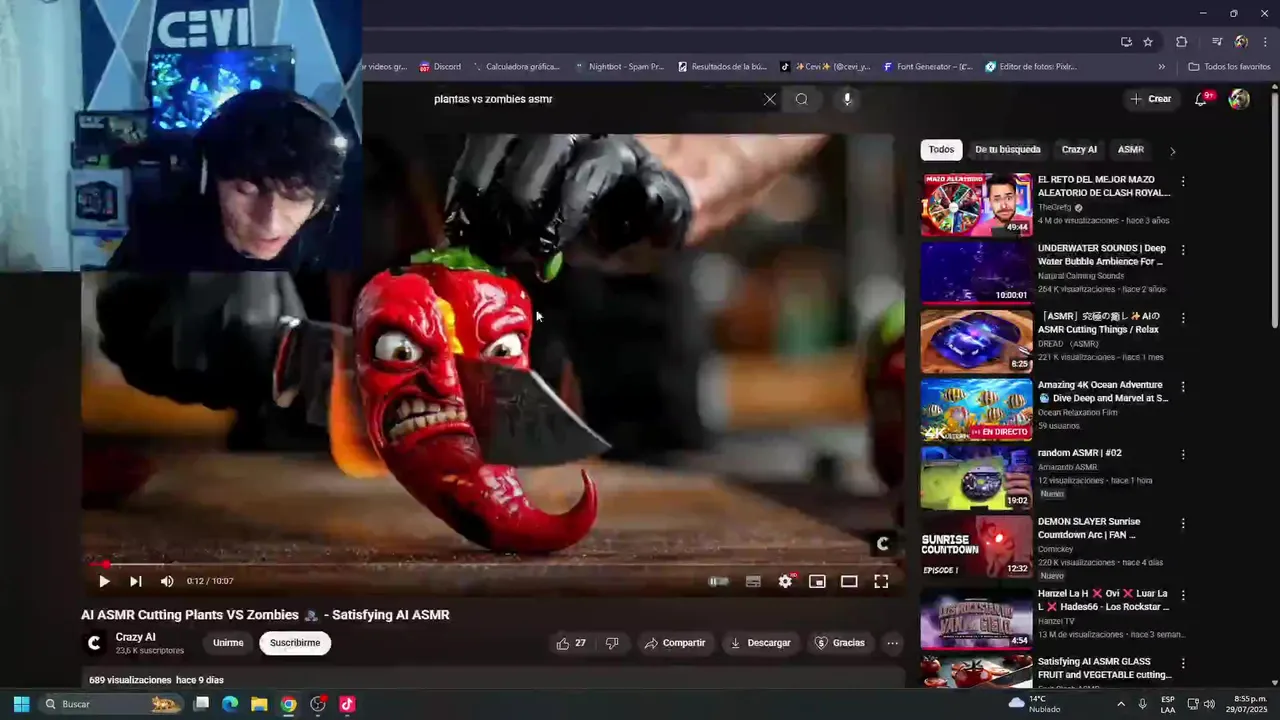This screenshot has width=1280, height=720.
Task: Dislike the video with thumbs down
Action: tap(612, 643)
